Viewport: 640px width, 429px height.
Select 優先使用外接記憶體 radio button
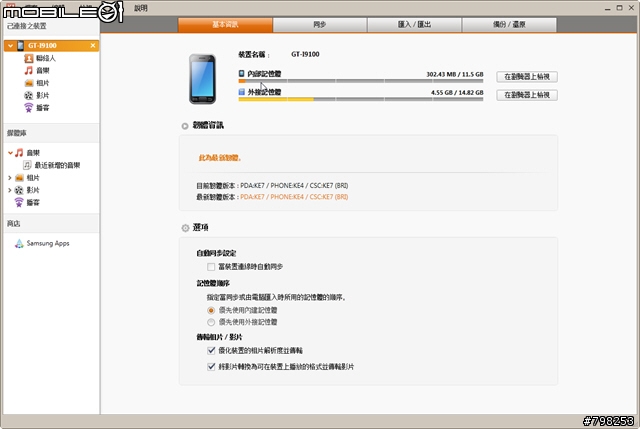tap(211, 322)
